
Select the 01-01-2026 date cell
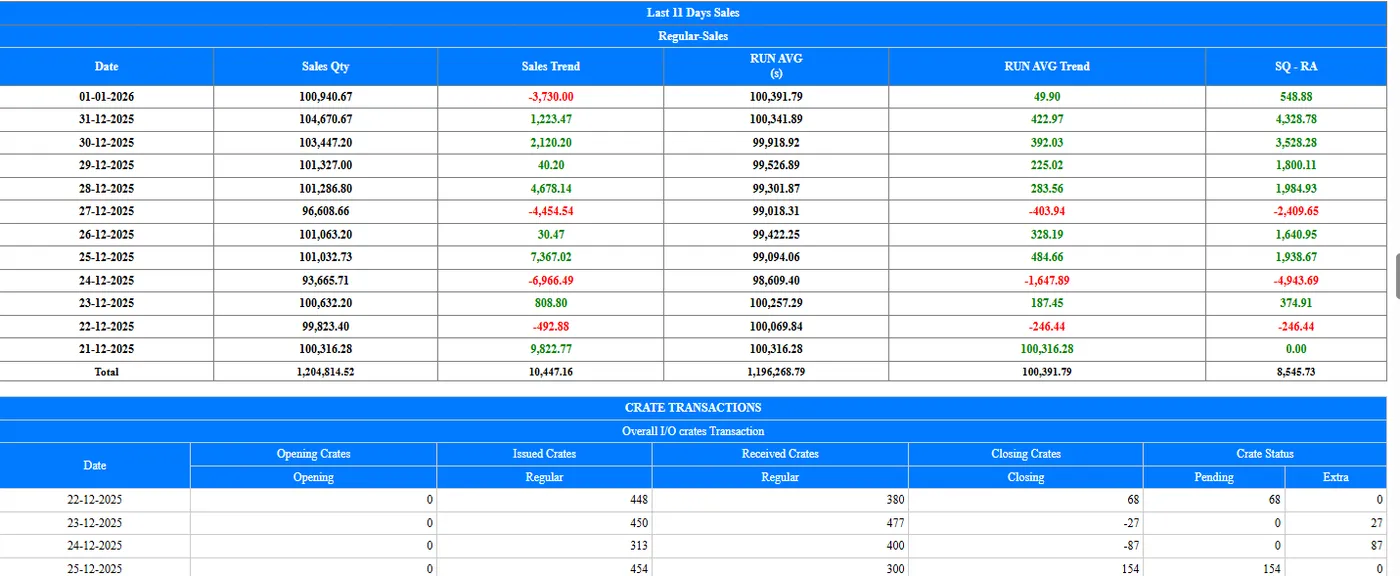pos(106,97)
